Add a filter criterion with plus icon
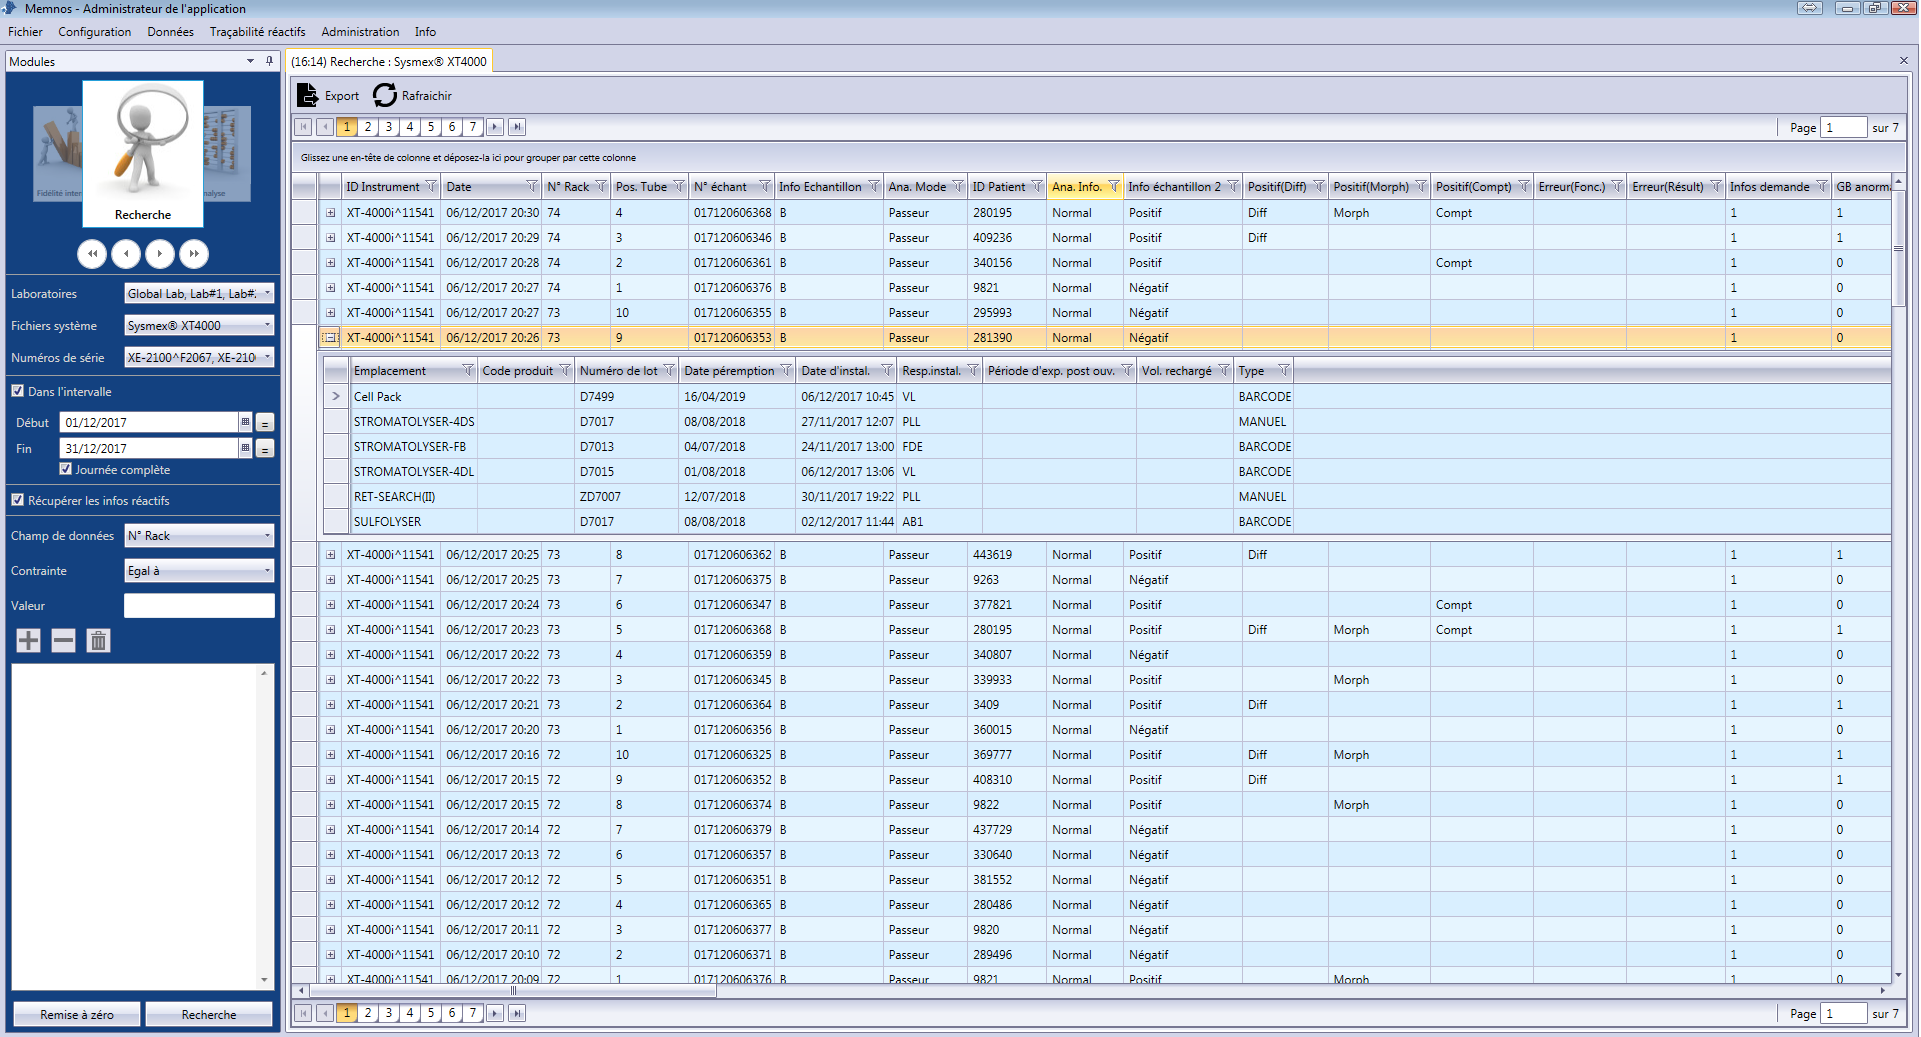The image size is (1921, 1037). pos(29,641)
